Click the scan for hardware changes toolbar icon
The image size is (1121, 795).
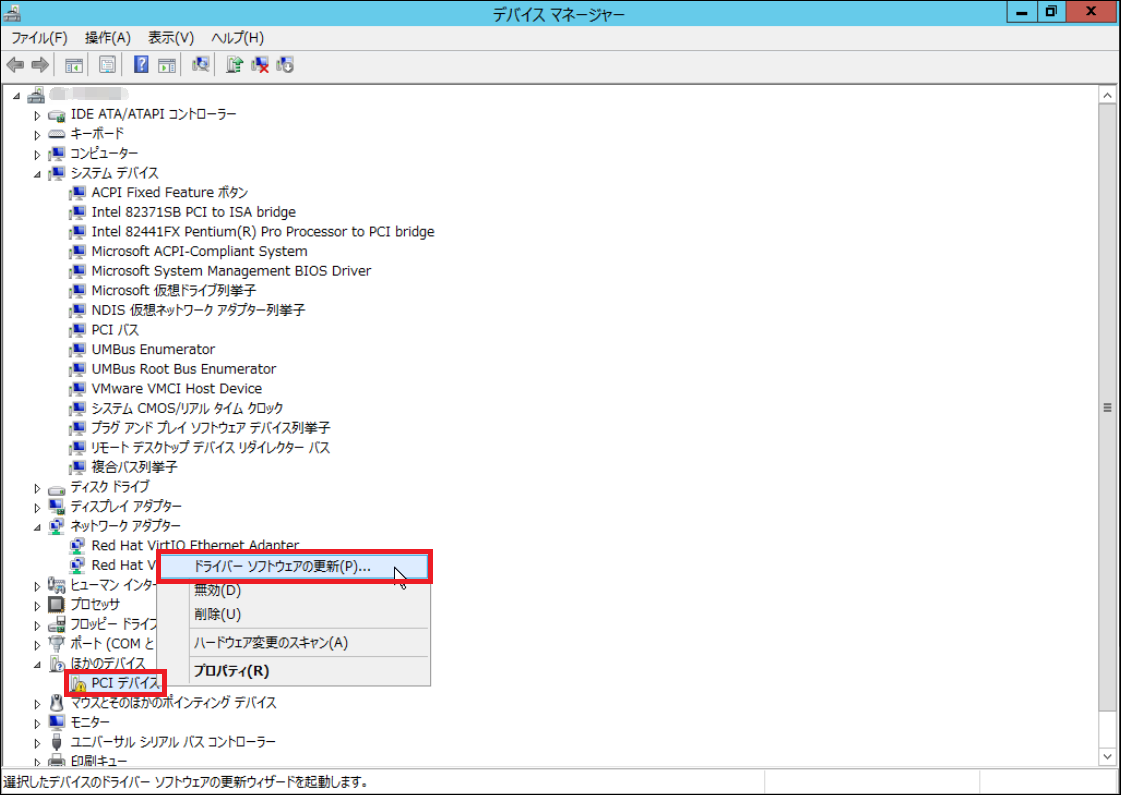point(201,65)
